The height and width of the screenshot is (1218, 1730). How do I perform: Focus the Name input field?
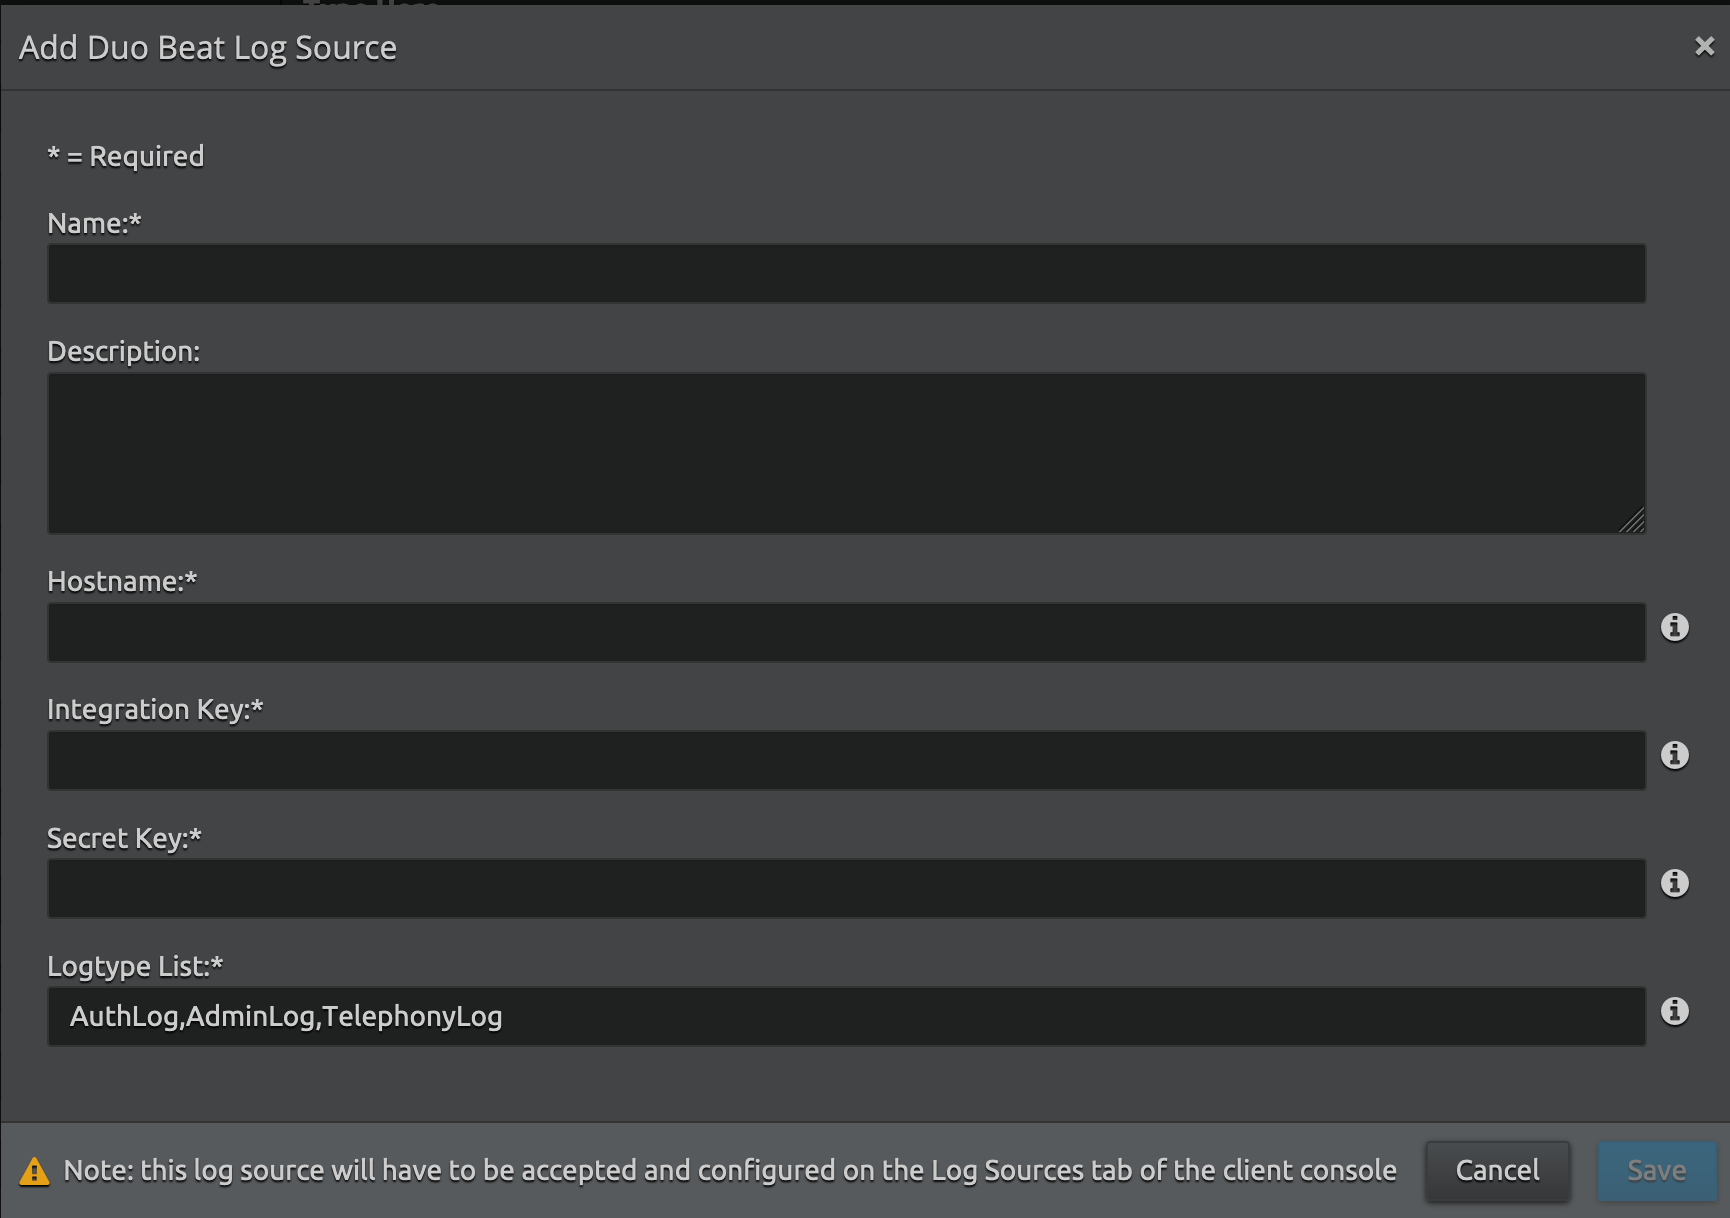pyautogui.click(x=846, y=273)
